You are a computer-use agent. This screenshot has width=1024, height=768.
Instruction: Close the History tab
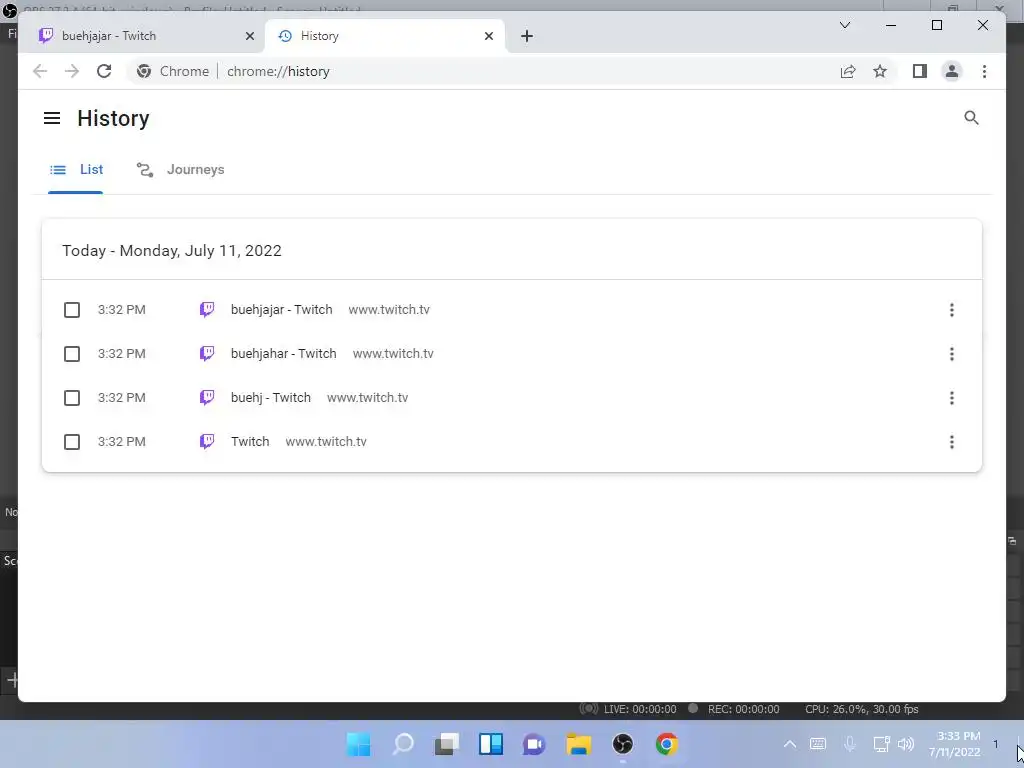pyautogui.click(x=488, y=36)
